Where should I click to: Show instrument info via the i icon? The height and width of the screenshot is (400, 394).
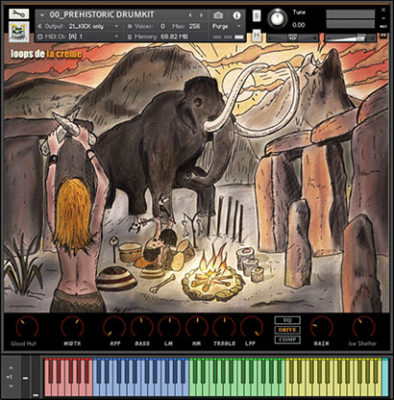pyautogui.click(x=237, y=15)
